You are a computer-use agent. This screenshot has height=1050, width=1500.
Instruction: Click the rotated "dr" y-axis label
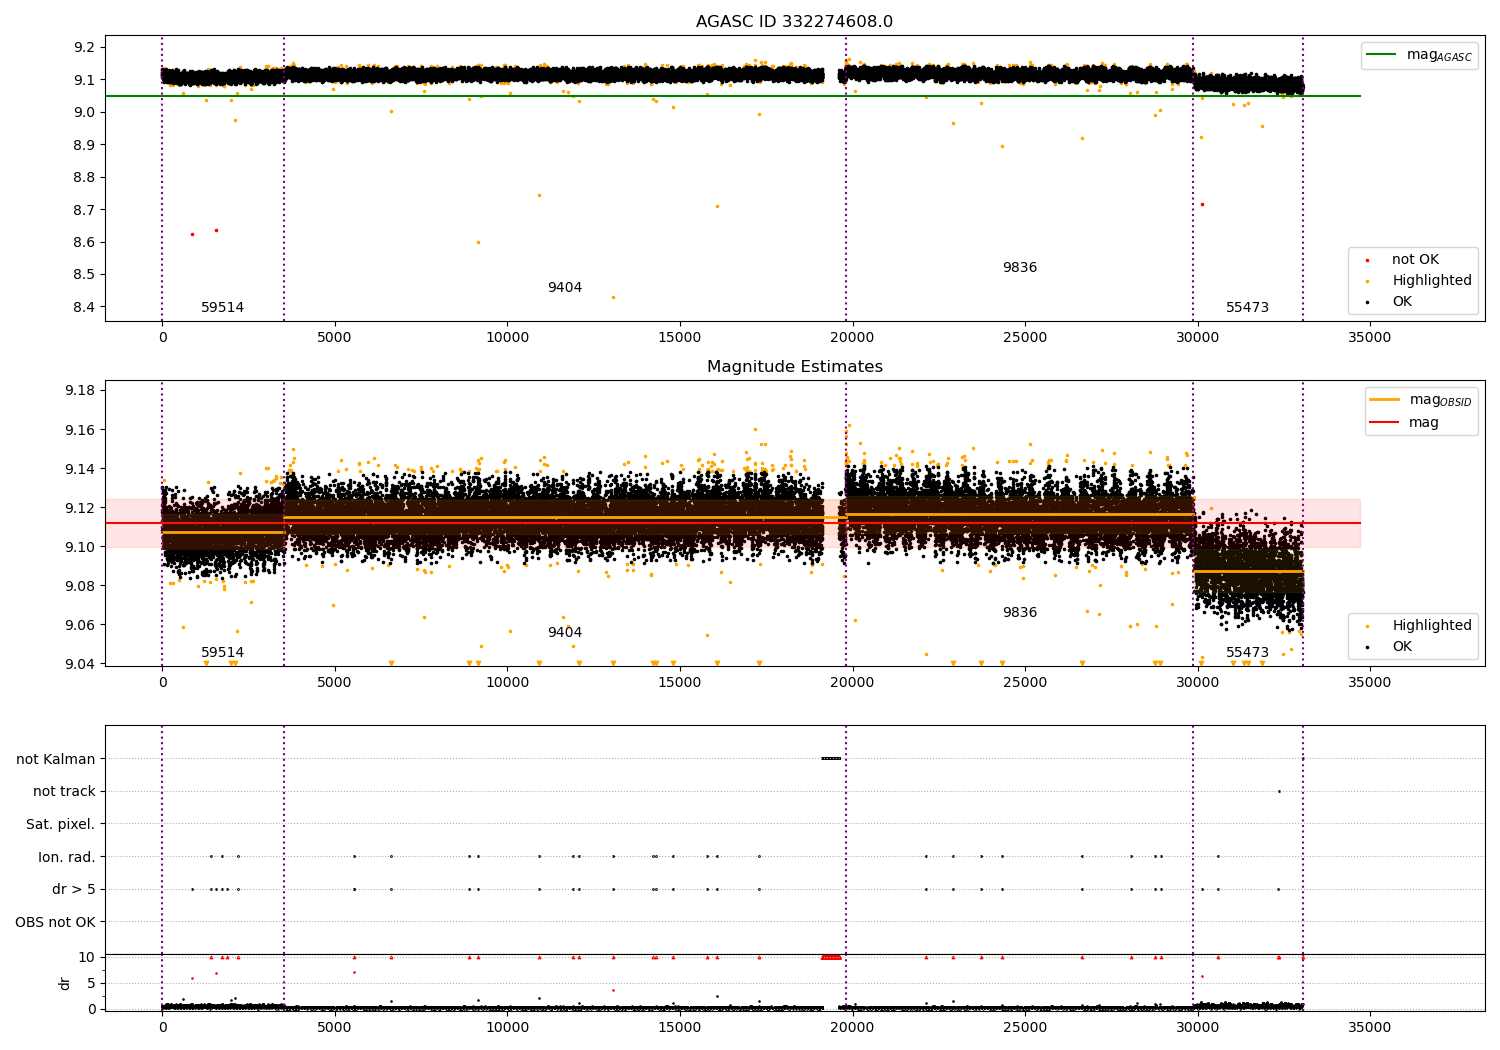[x=65, y=983]
